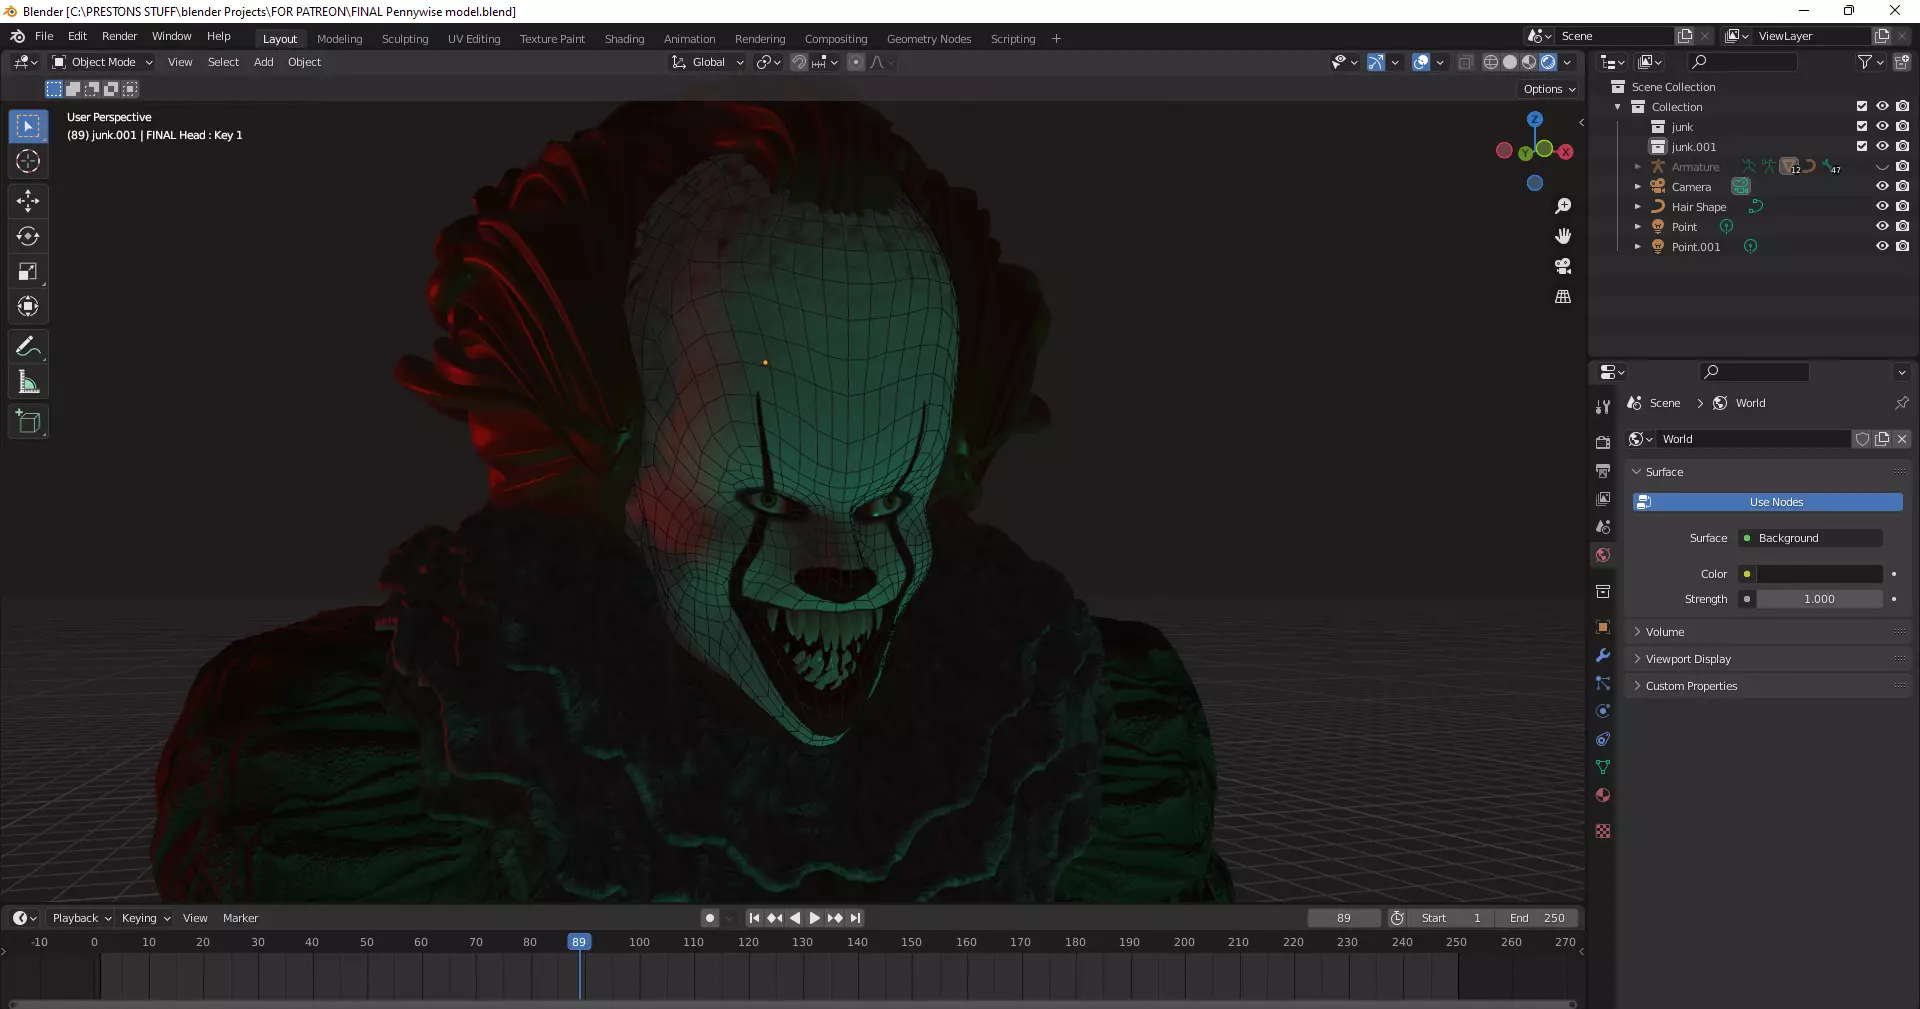Hide Camera in viewport via eye icon
The height and width of the screenshot is (1009, 1920).
pyautogui.click(x=1882, y=186)
